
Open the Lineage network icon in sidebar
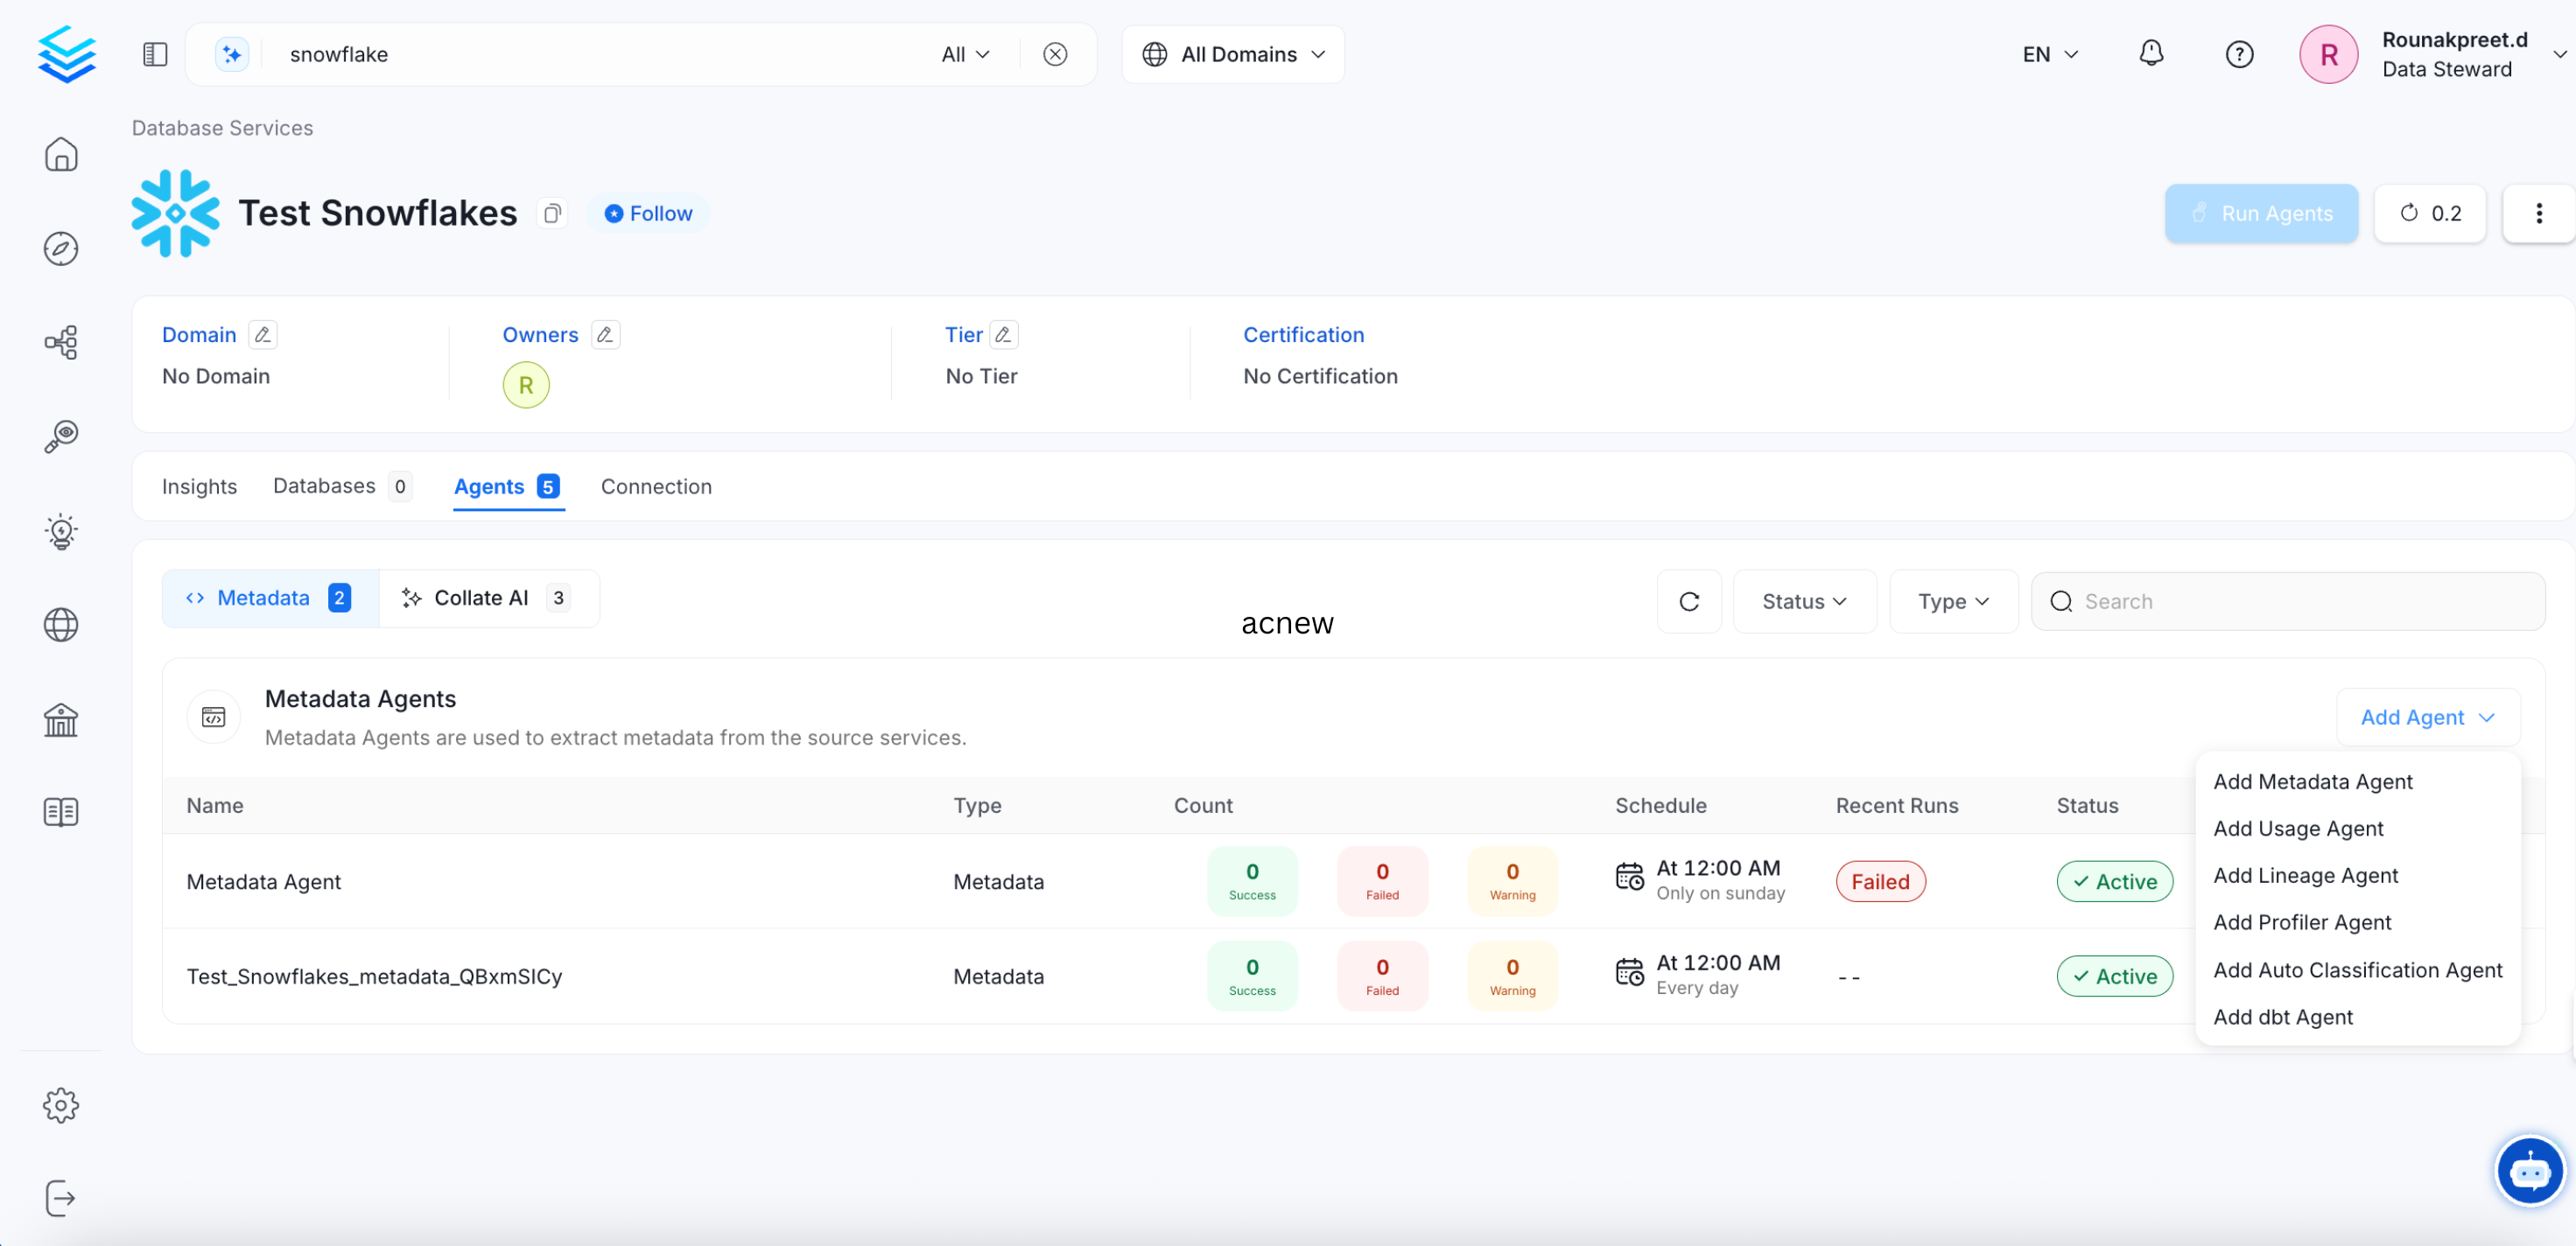[x=61, y=342]
